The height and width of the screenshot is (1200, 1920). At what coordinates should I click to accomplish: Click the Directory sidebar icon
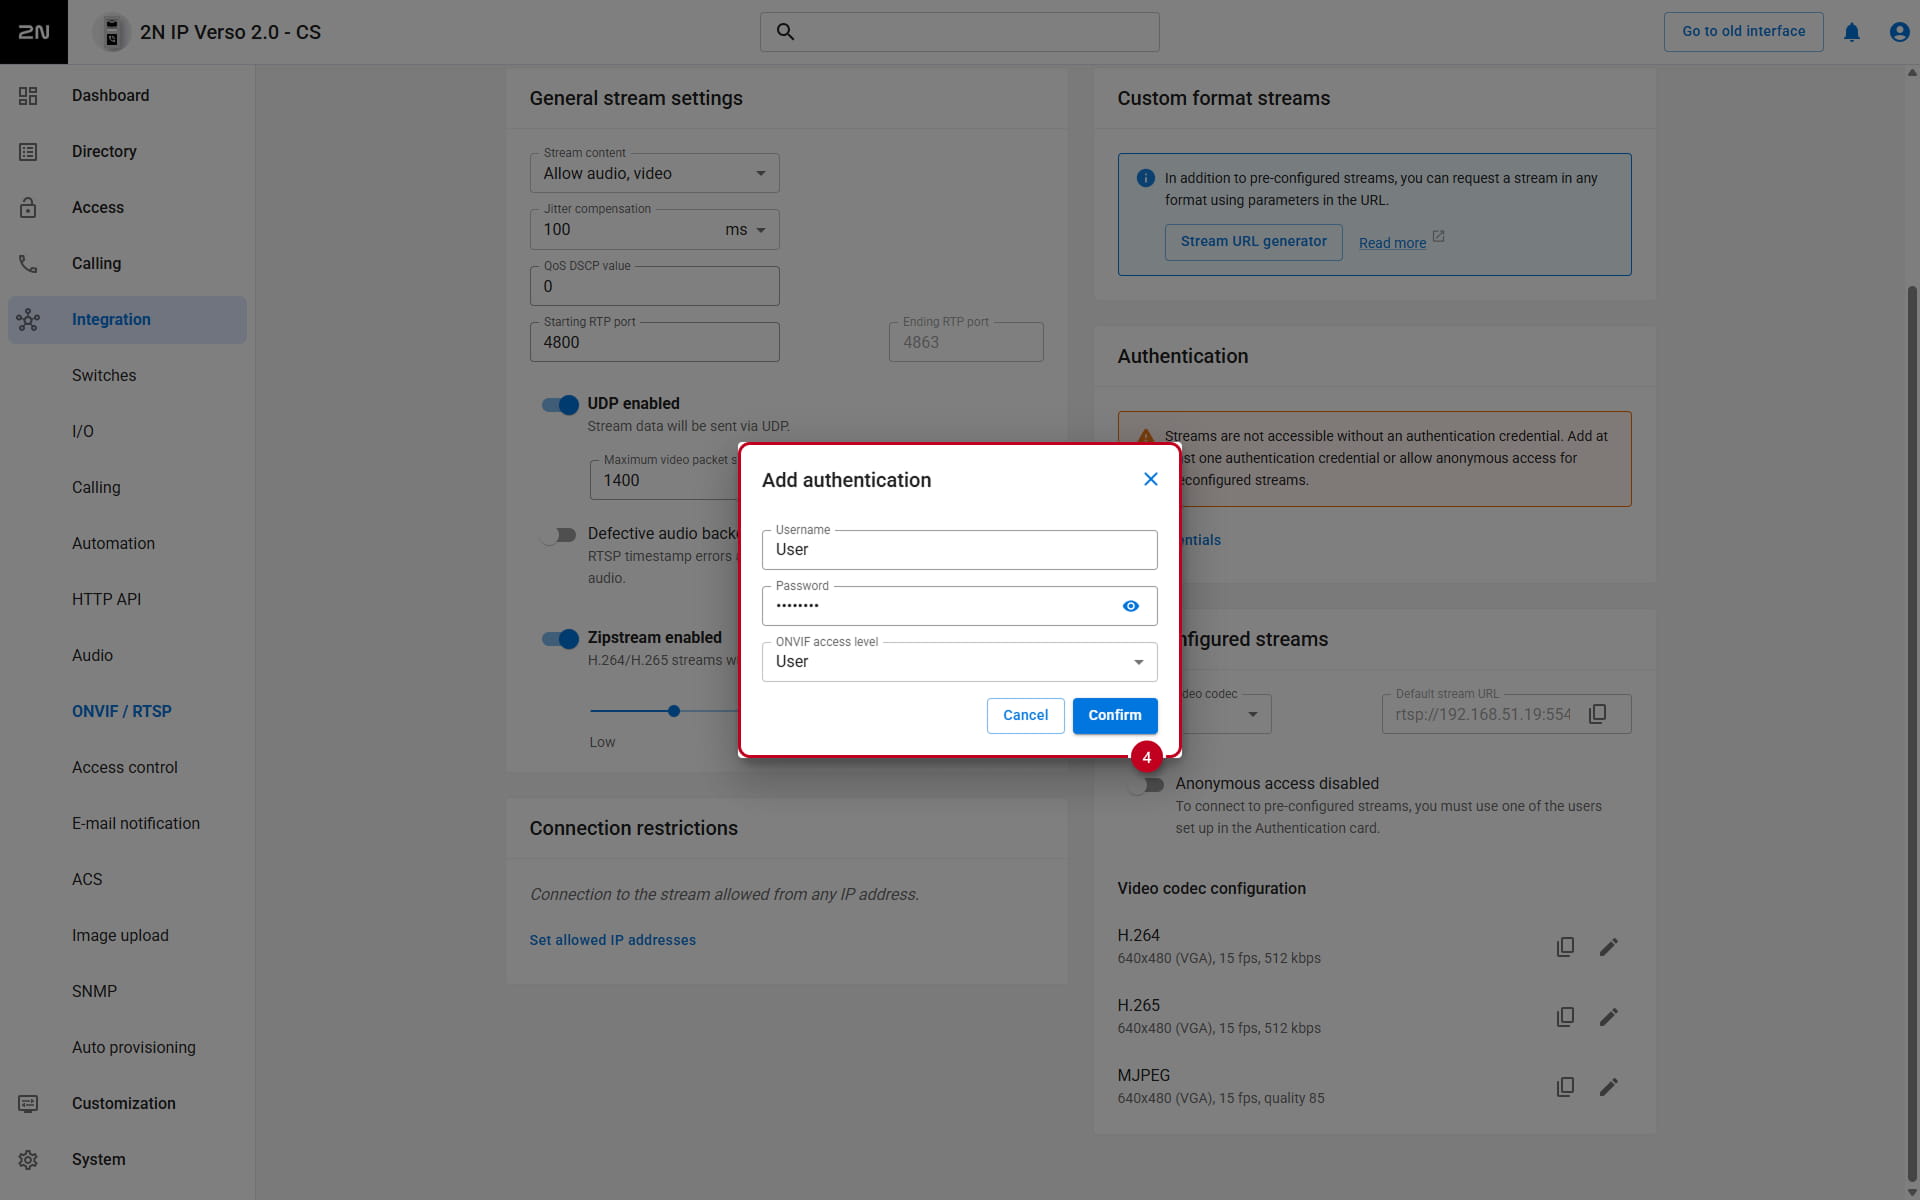click(28, 152)
